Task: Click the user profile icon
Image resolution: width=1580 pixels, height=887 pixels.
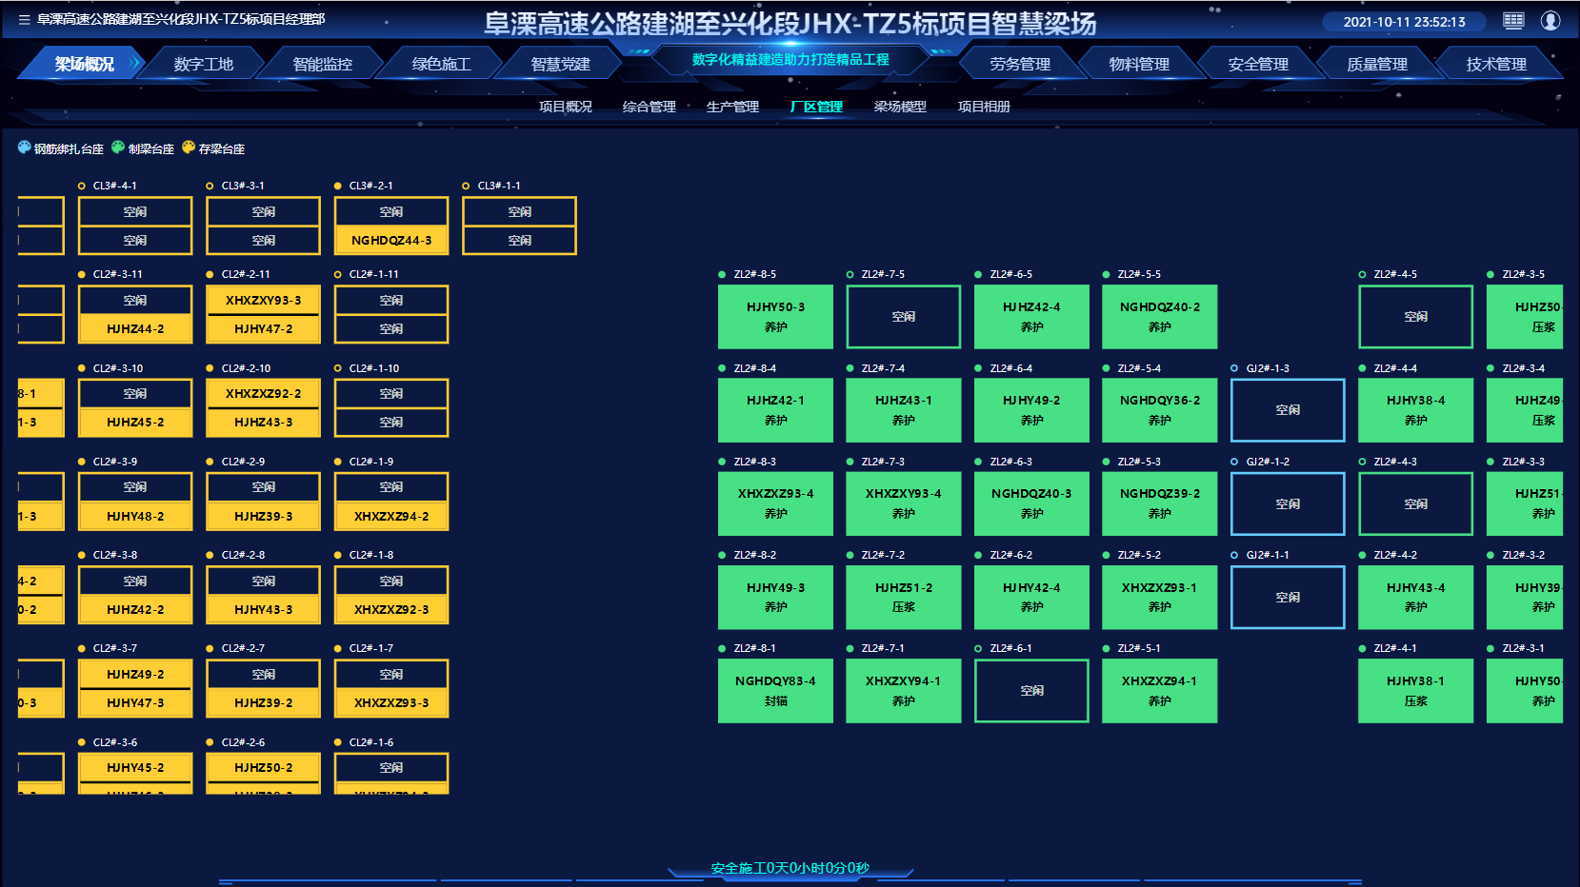Action: pyautogui.click(x=1550, y=21)
